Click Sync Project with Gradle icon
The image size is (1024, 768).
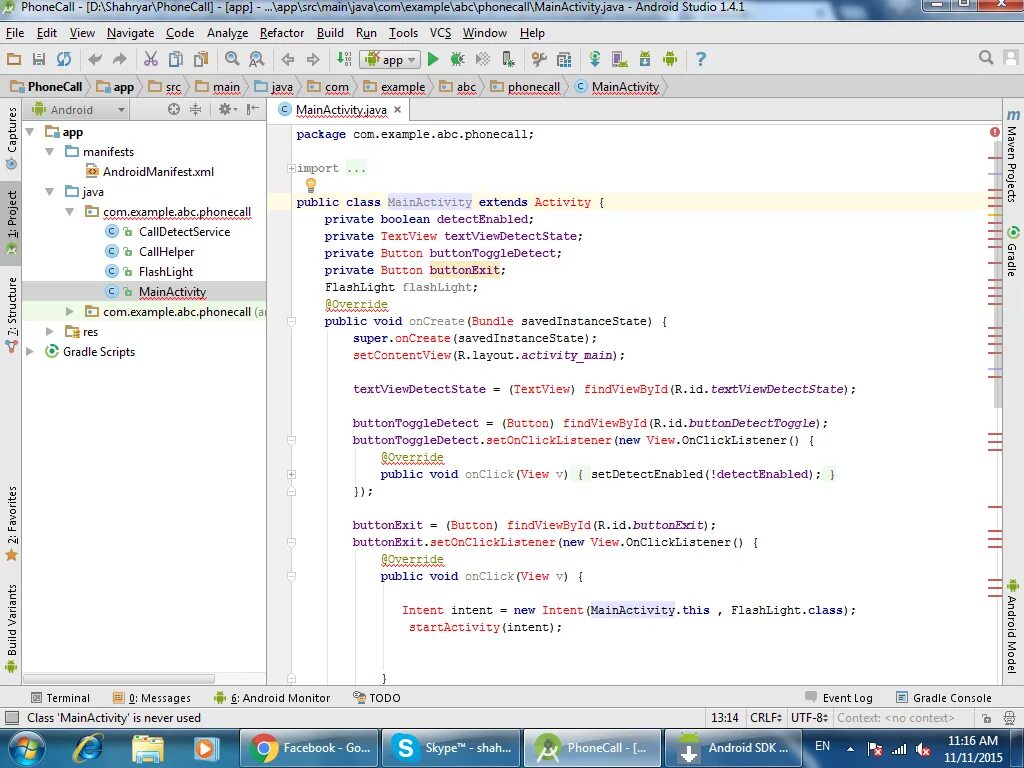point(595,59)
